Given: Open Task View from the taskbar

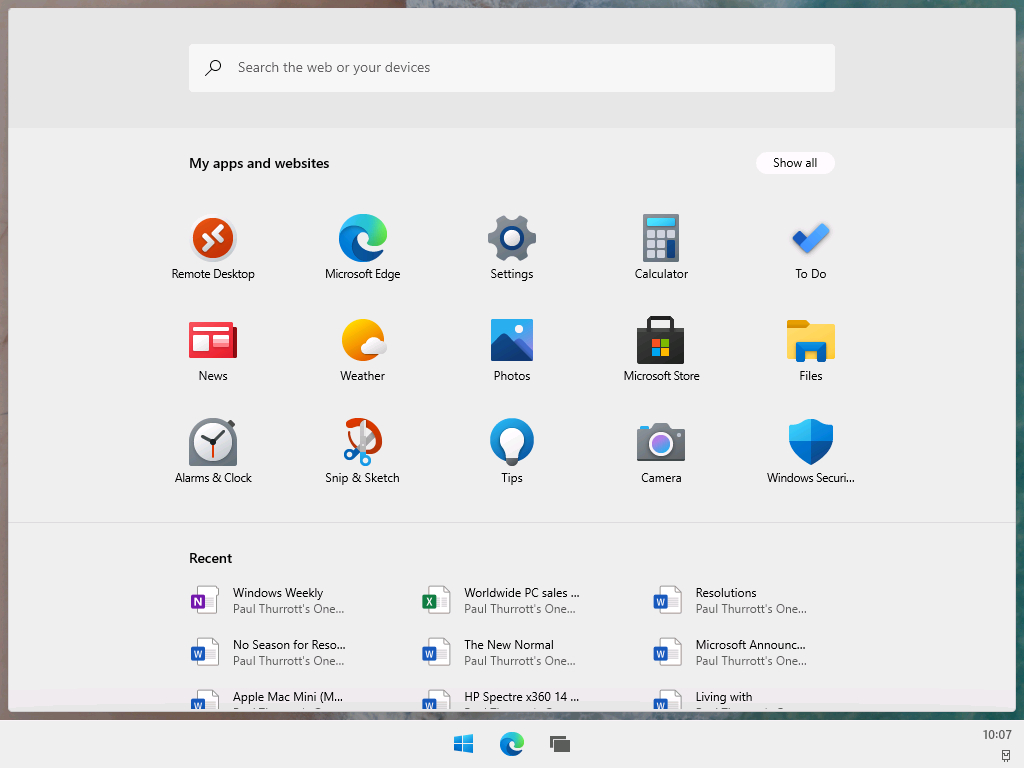Looking at the screenshot, I should coord(560,744).
